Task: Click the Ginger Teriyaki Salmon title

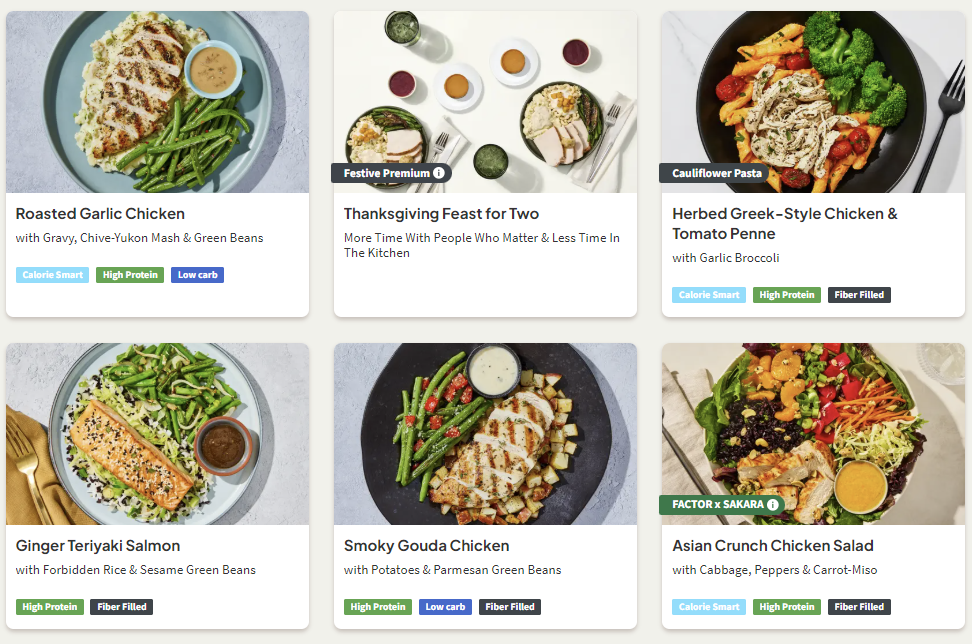Action: pyautogui.click(x=98, y=546)
